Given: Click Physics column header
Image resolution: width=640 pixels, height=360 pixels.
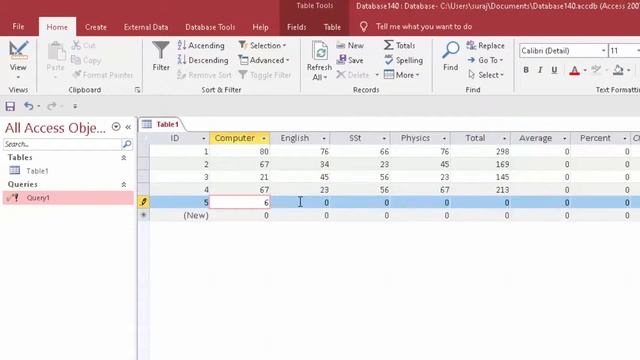Looking at the screenshot, I should (415, 138).
